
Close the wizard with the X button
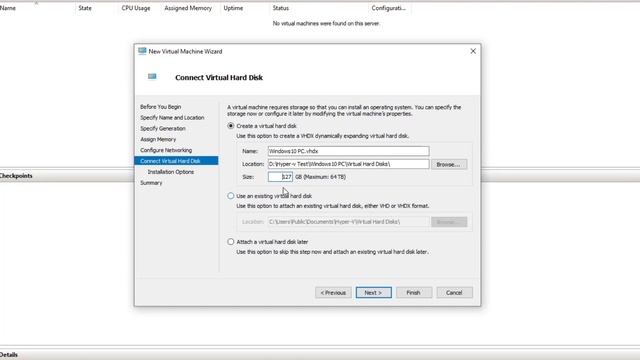point(473,51)
